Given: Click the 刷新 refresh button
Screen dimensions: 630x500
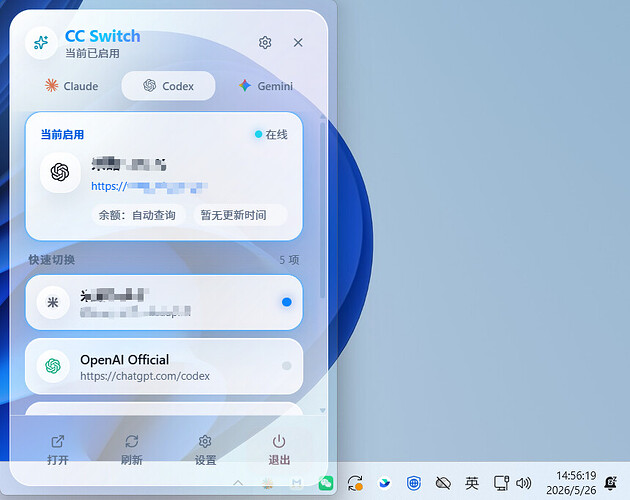Looking at the screenshot, I should click(x=132, y=450).
